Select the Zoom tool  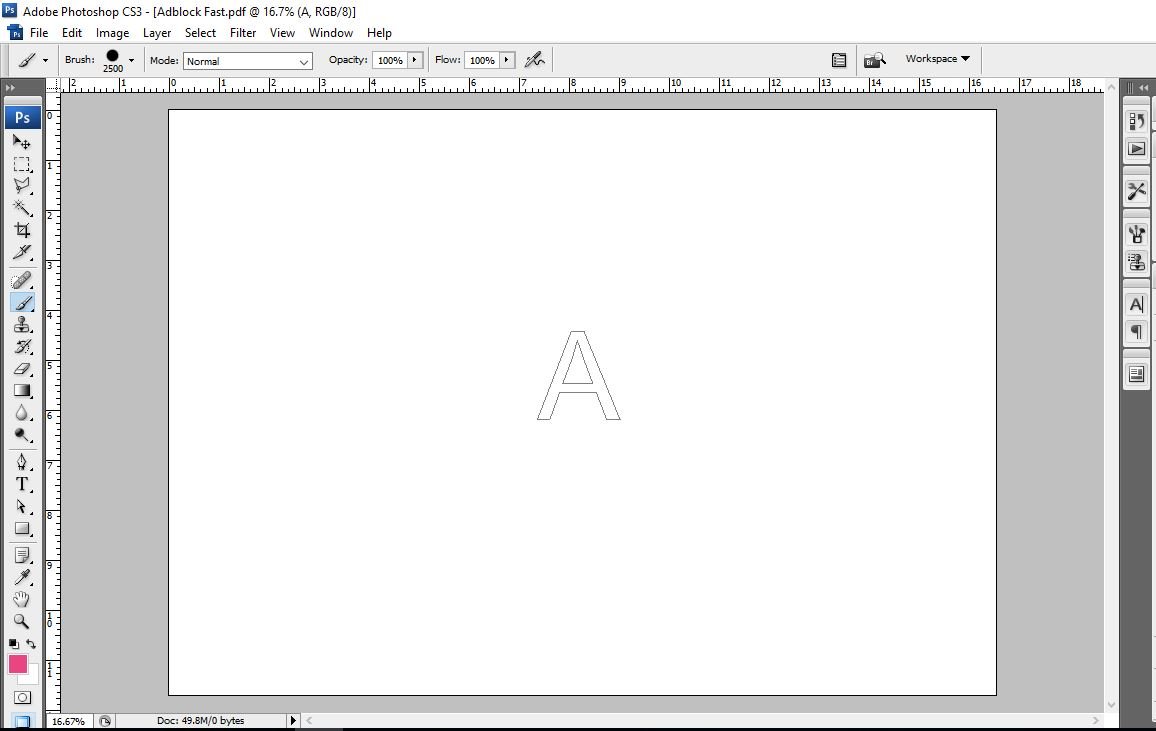tap(22, 621)
